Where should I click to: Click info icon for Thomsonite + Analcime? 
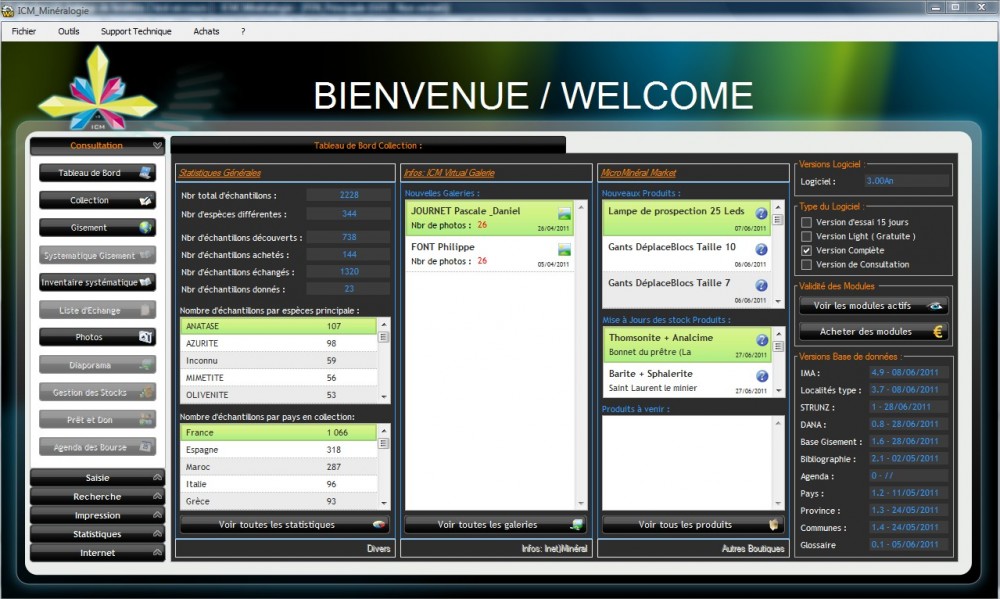(x=761, y=341)
